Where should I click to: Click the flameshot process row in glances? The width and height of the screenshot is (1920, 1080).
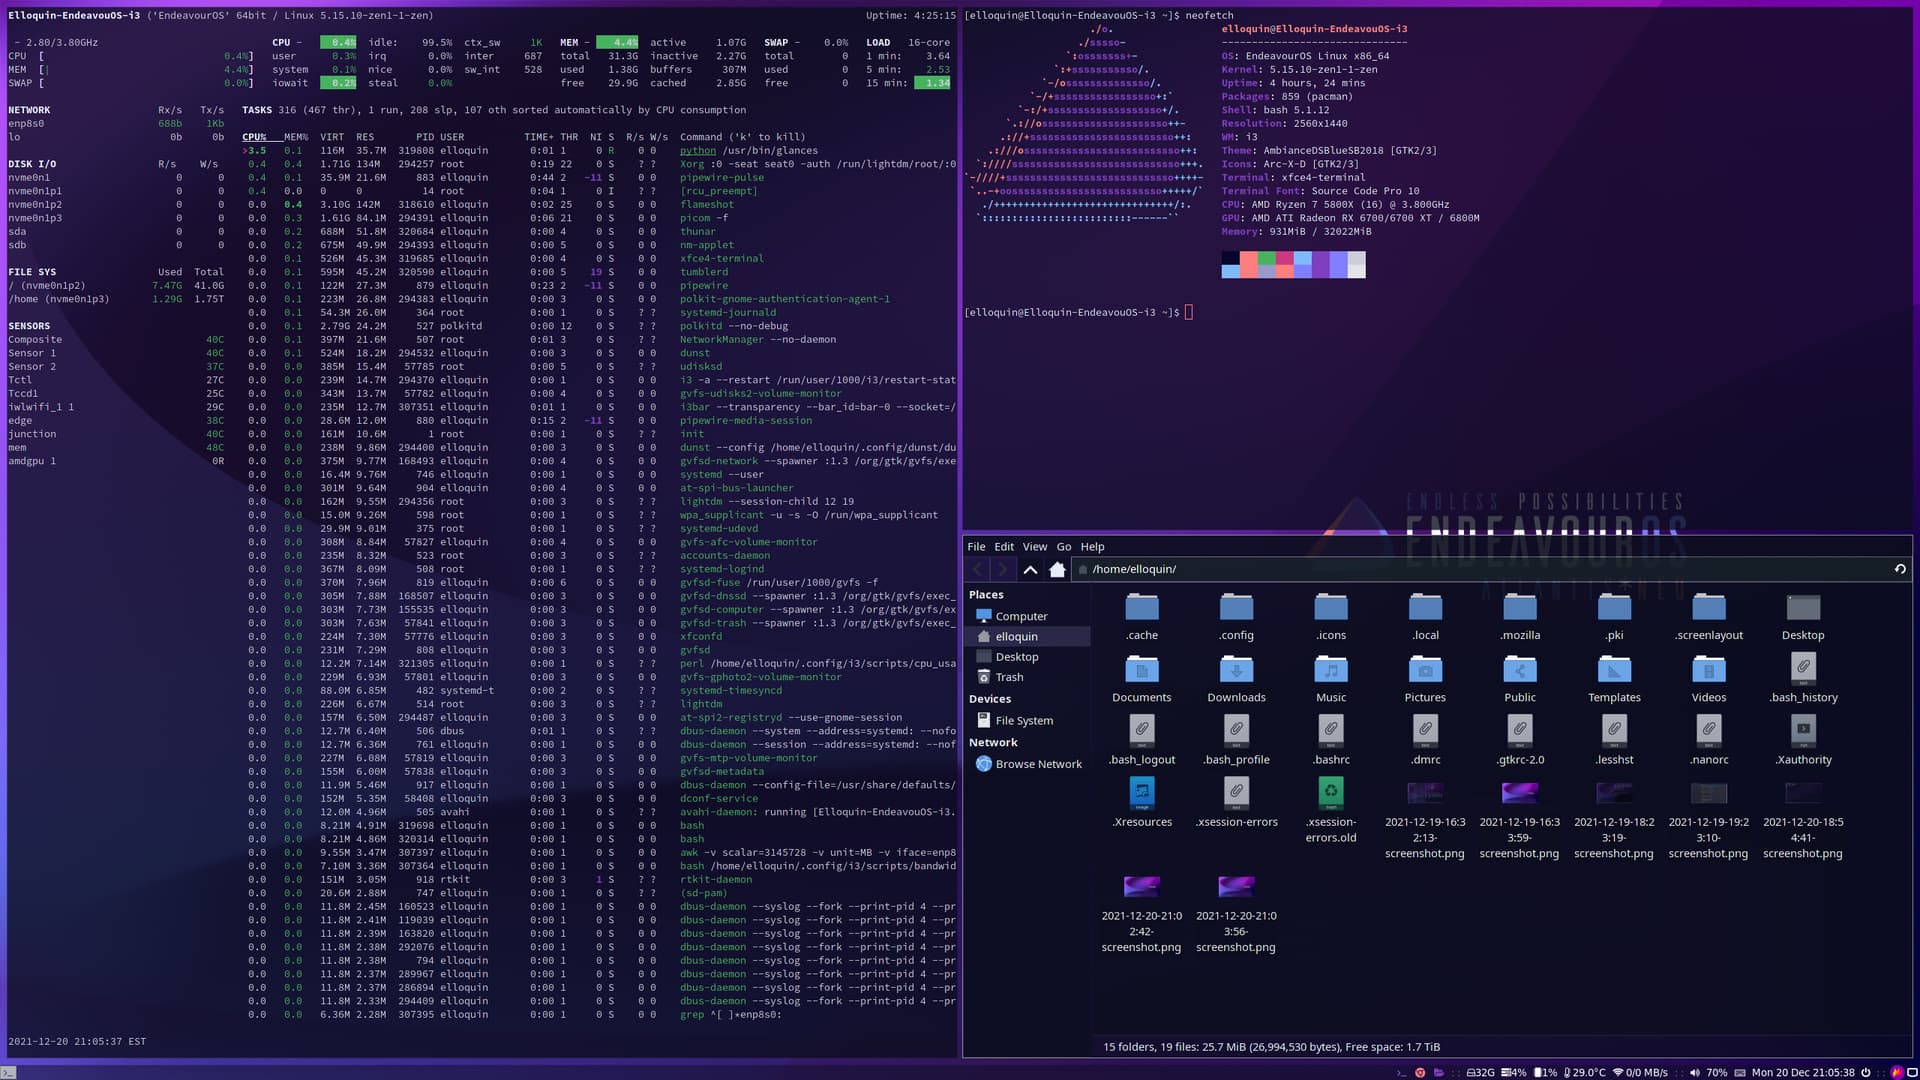[598, 204]
